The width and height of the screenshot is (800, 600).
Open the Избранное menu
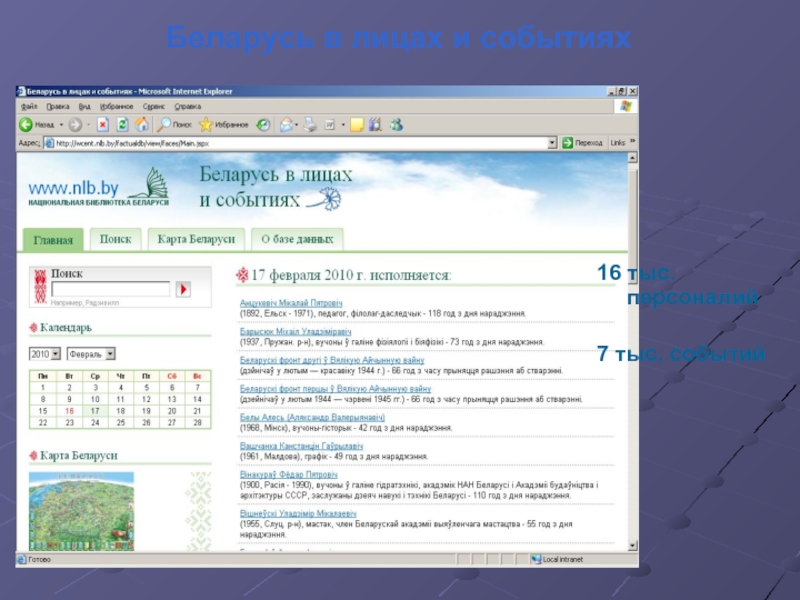tap(116, 107)
